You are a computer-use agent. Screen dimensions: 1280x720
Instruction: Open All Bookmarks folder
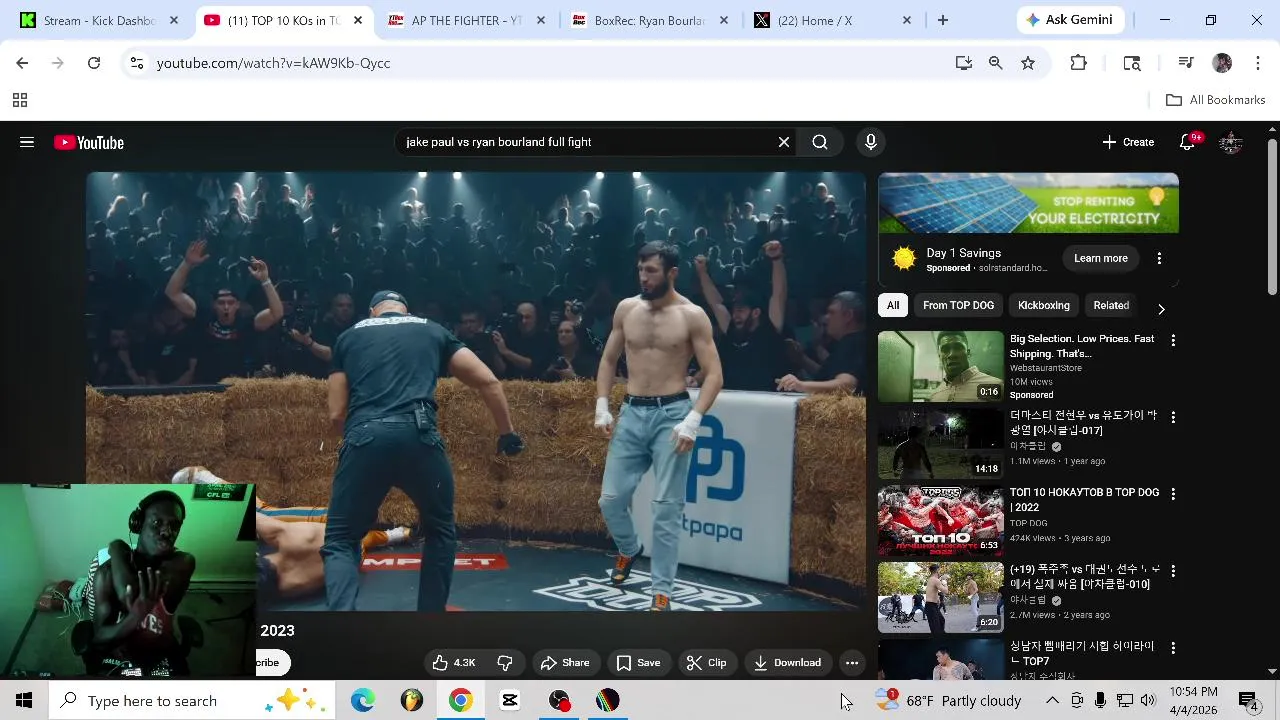tap(1216, 100)
